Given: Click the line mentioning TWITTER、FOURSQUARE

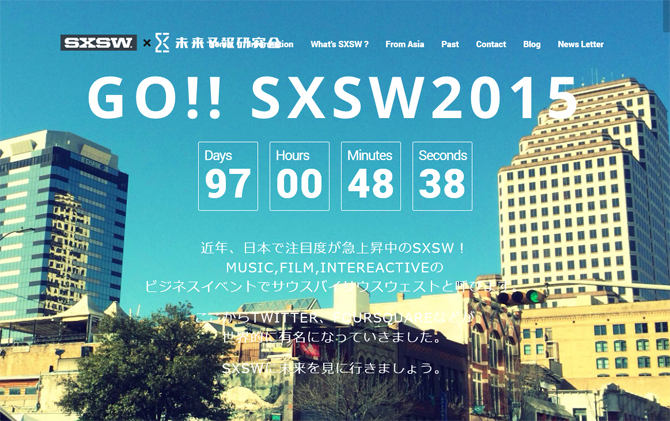Looking at the screenshot, I should tap(335, 318).
